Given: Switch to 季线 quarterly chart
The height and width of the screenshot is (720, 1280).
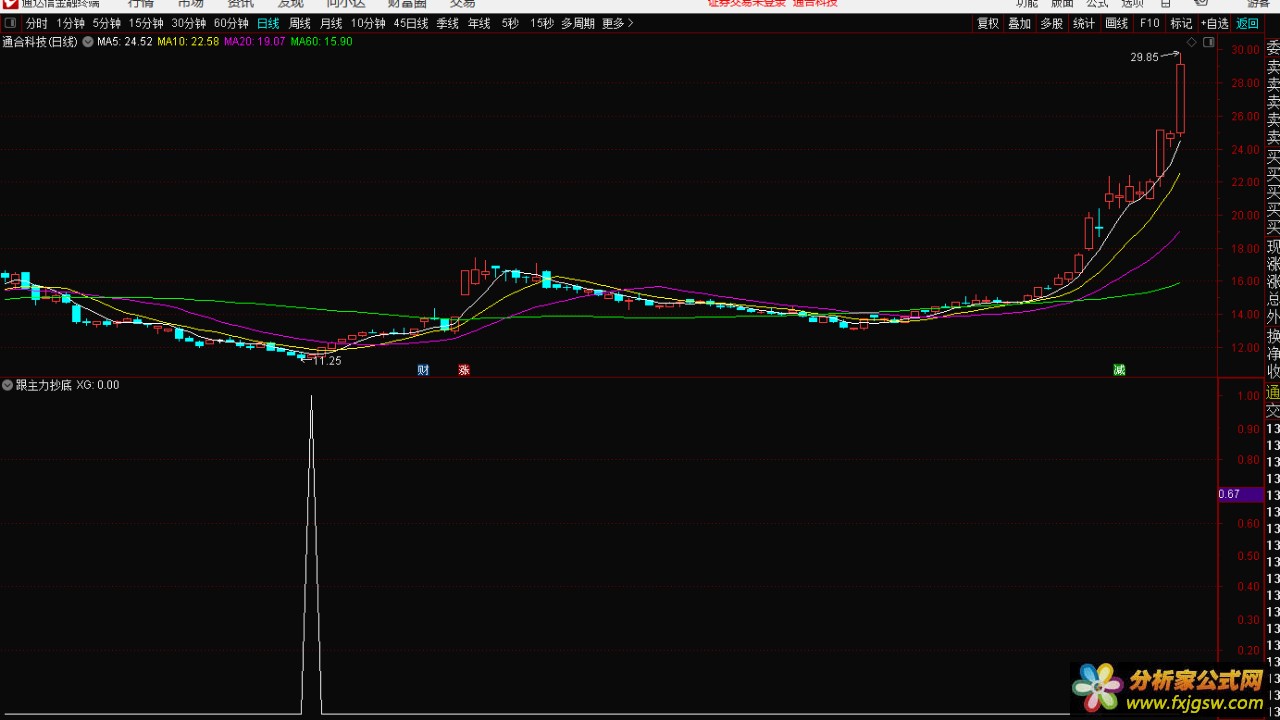Looking at the screenshot, I should coord(447,23).
